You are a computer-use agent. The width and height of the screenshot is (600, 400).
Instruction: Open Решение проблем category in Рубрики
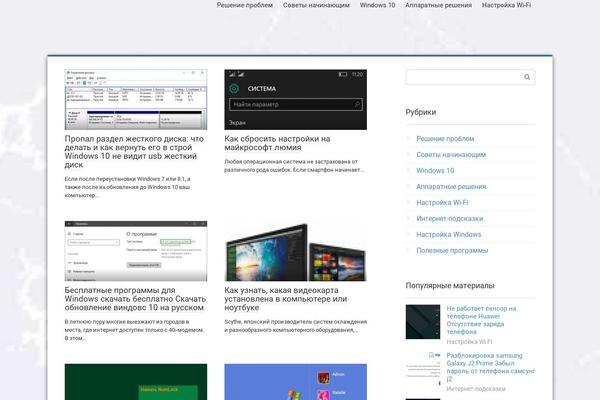pos(445,139)
